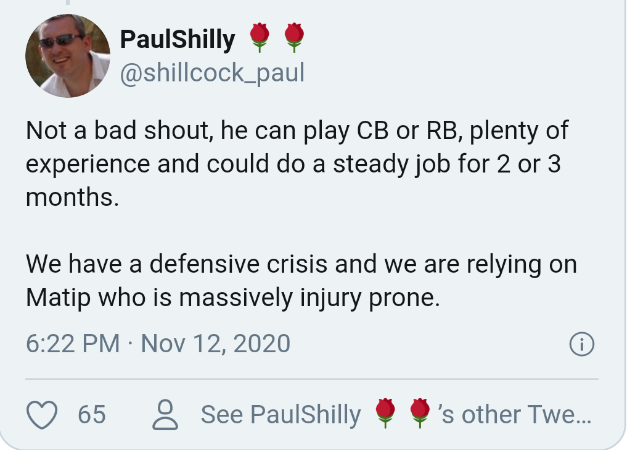Click the Nov 12, 2020 date text
630x450 pixels.
tap(215, 345)
